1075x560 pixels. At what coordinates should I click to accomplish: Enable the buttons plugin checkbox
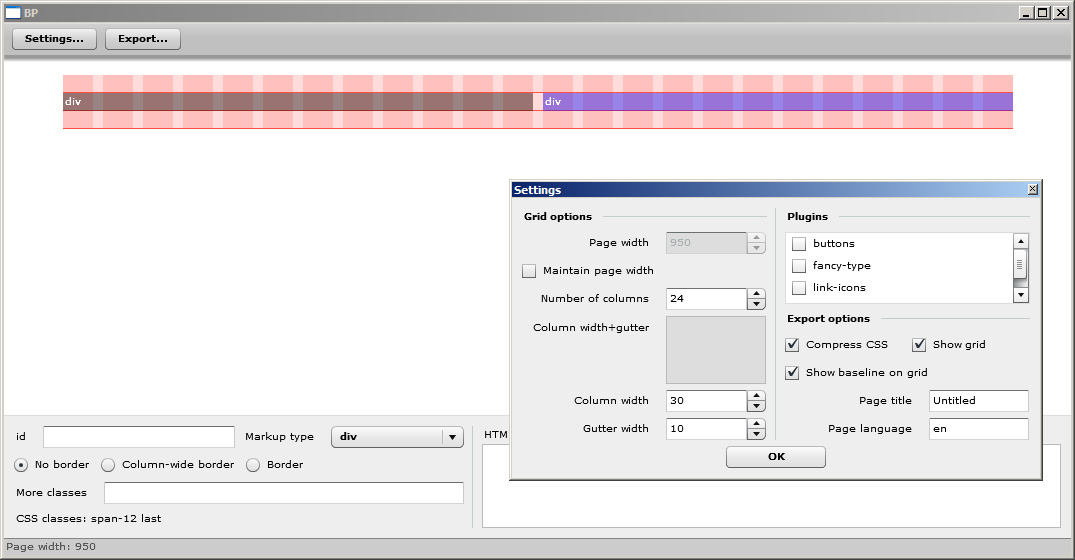[799, 244]
